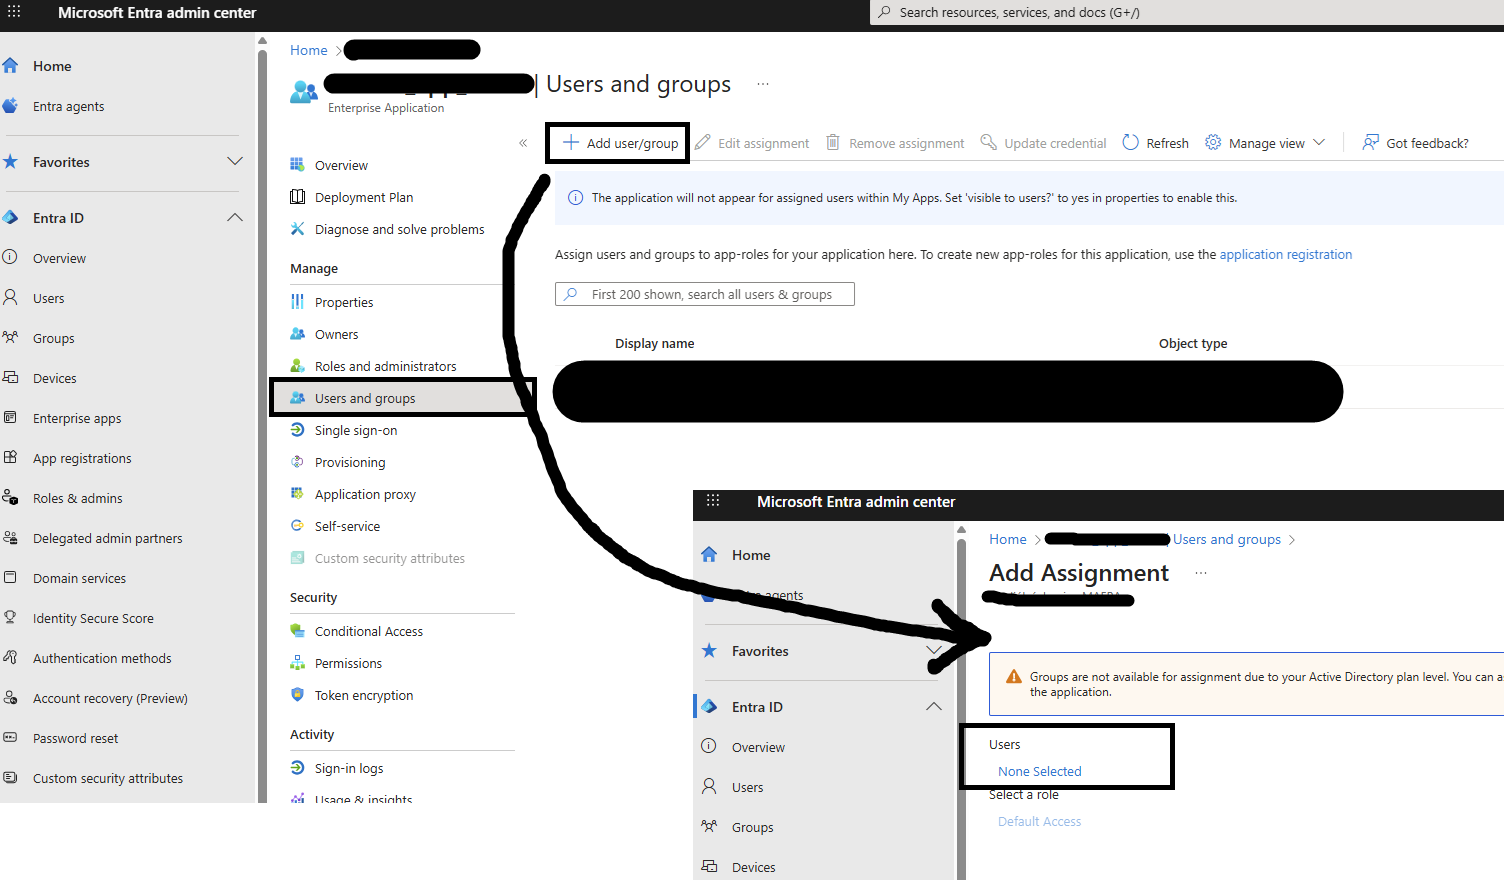Click the Remove assignment trash icon
This screenshot has height=880, width=1504.
[x=833, y=142]
